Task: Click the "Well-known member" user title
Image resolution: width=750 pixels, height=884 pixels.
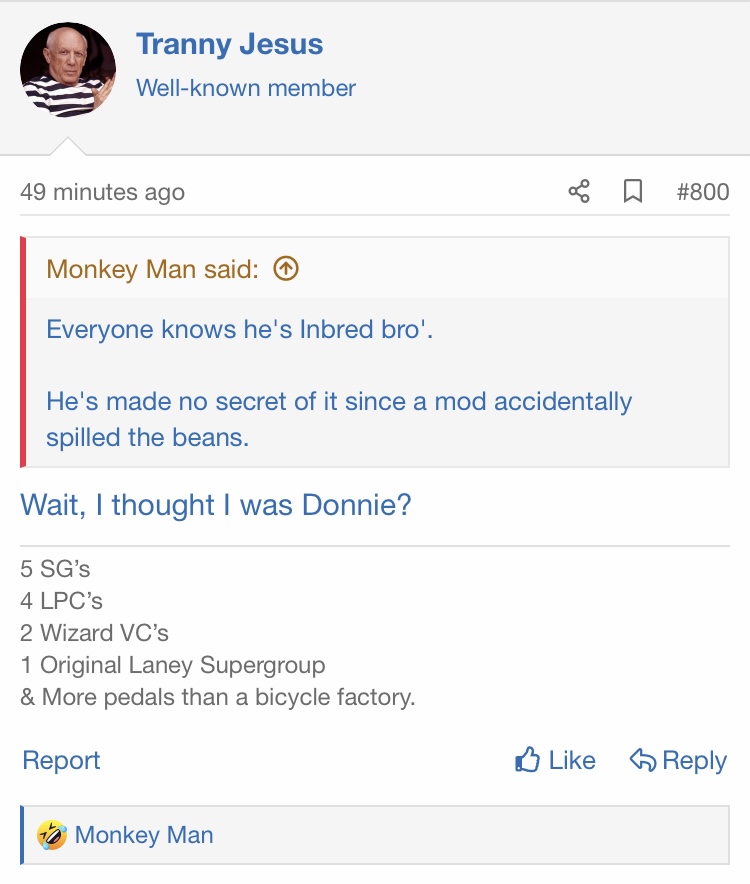Action: click(x=246, y=88)
